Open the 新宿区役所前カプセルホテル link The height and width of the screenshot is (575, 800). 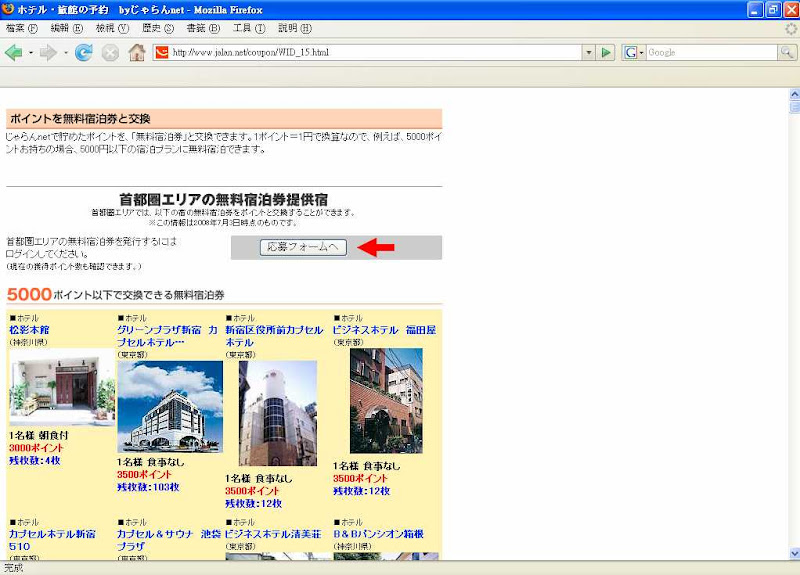(x=274, y=336)
